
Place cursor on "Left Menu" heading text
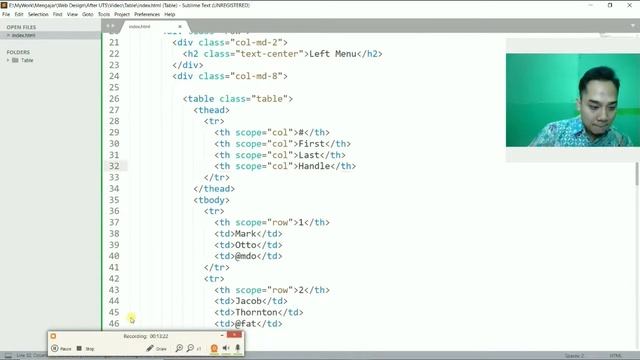[333, 54]
